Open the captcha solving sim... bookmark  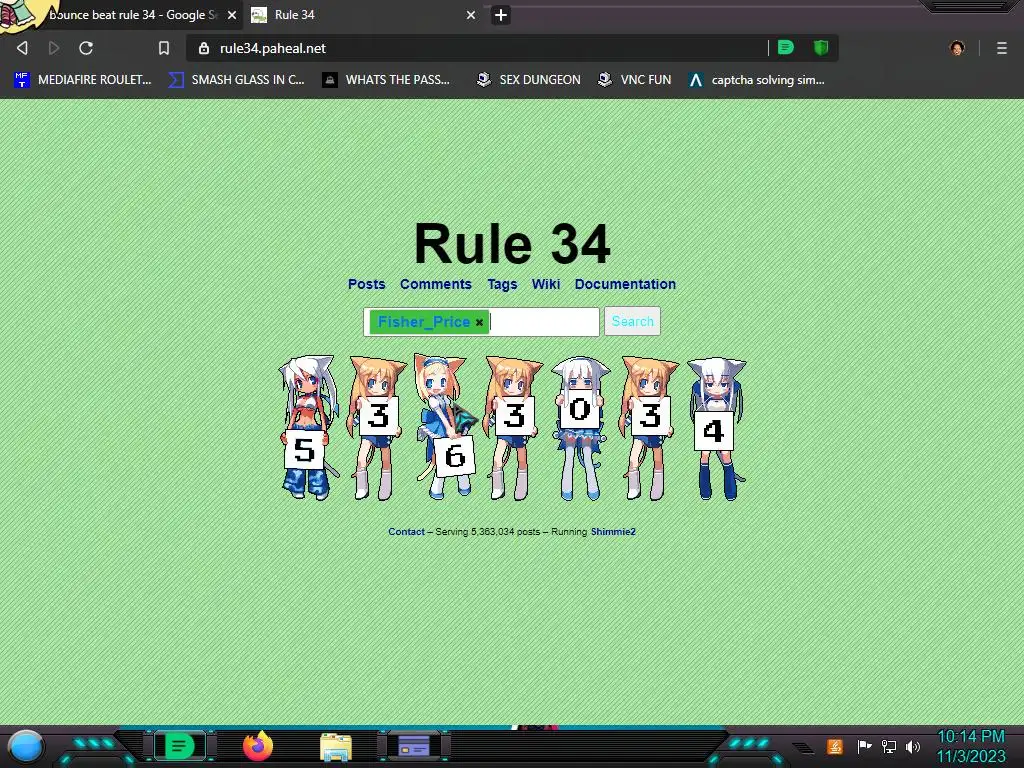[757, 80]
